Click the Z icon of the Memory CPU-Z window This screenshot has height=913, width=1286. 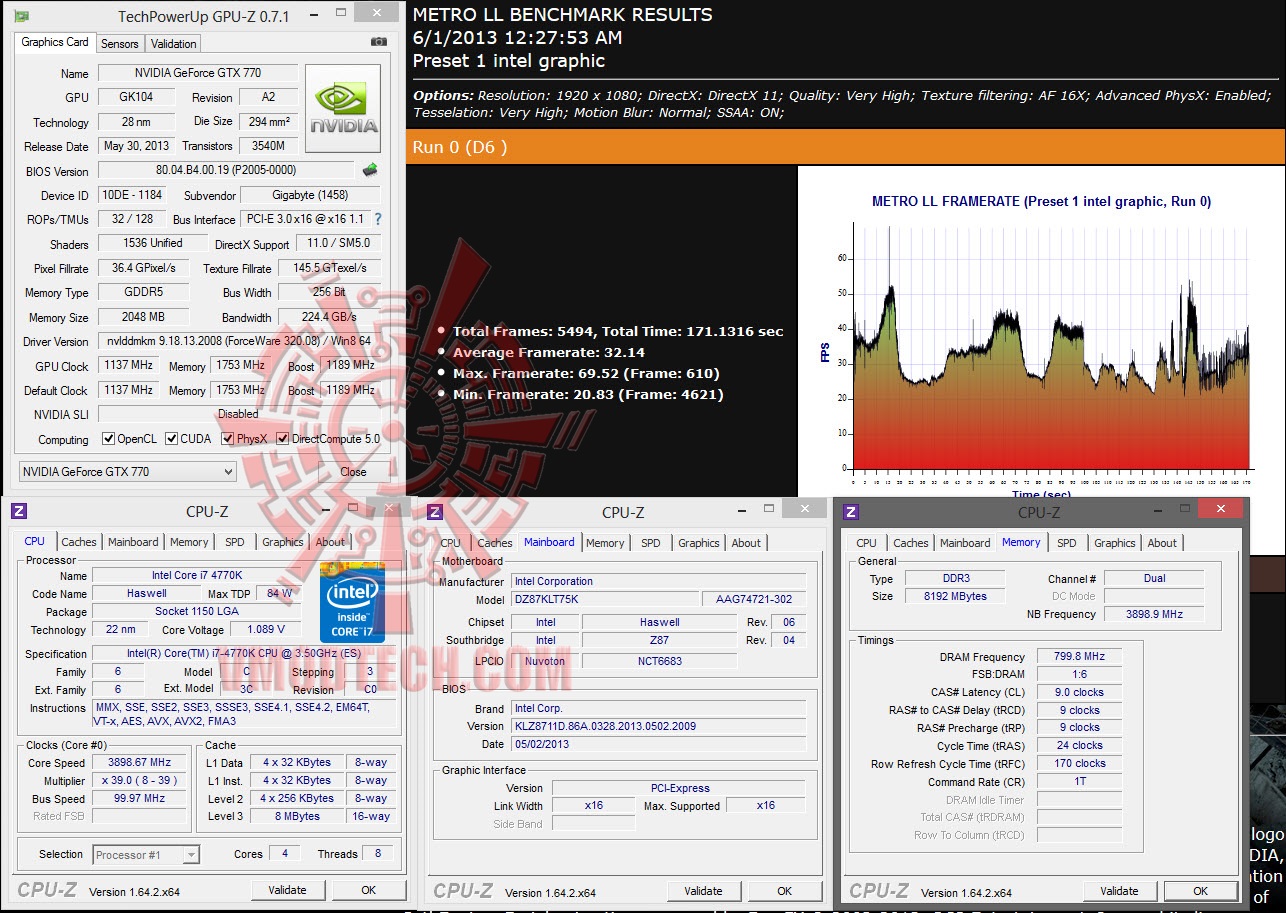(x=851, y=512)
